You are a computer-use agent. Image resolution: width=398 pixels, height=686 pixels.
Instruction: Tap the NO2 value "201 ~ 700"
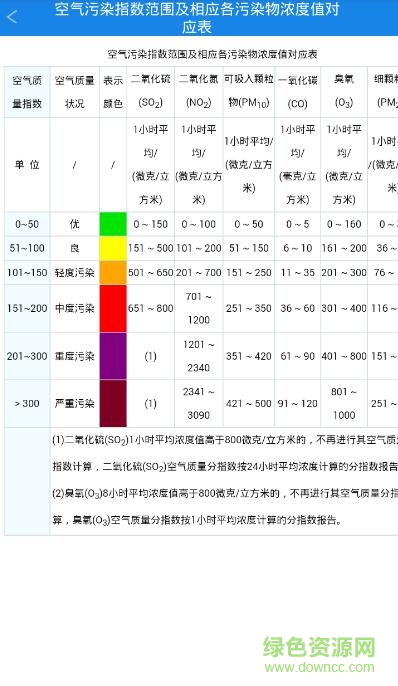[199, 273]
